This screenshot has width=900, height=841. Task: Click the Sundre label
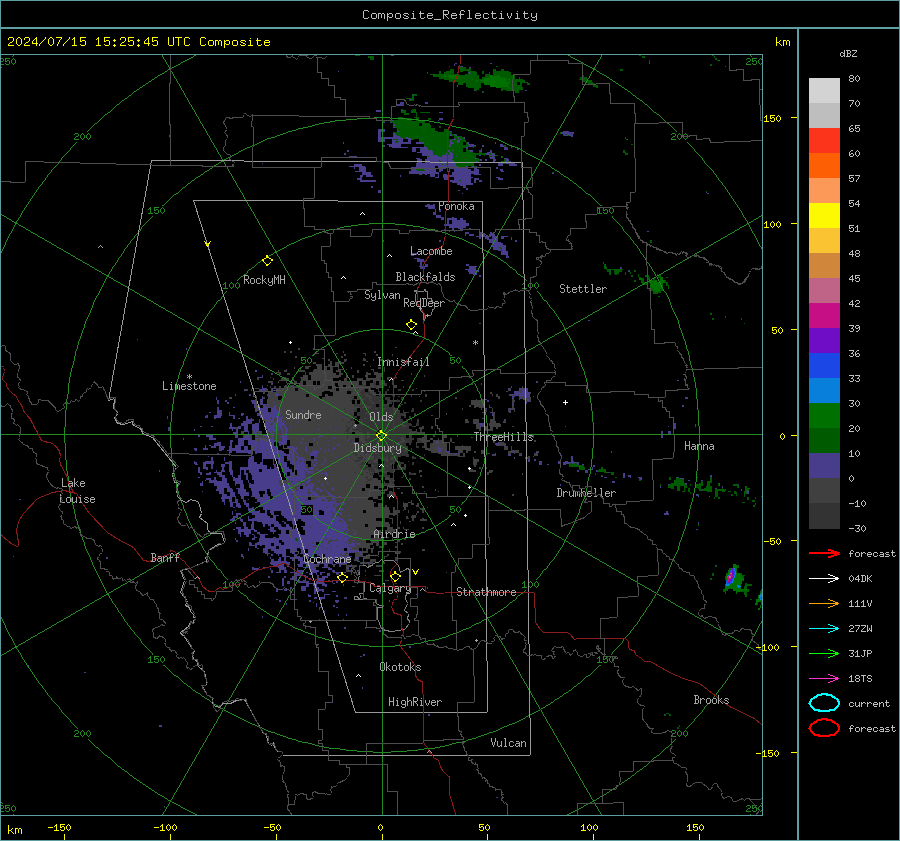[x=303, y=414]
